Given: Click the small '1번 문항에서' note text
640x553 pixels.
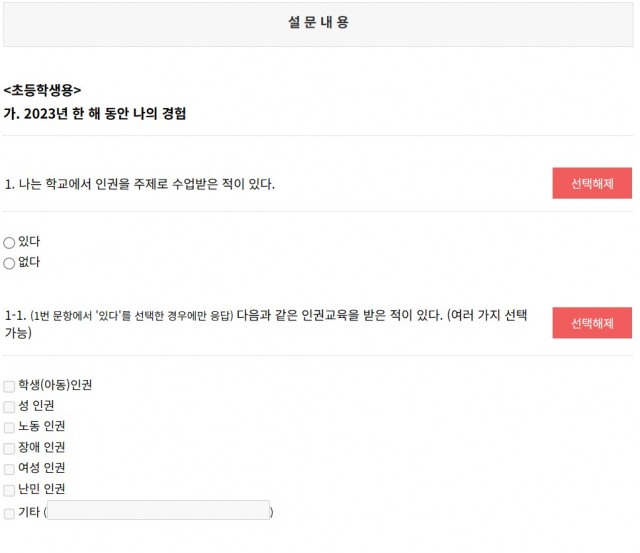Looking at the screenshot, I should click(x=130, y=316).
